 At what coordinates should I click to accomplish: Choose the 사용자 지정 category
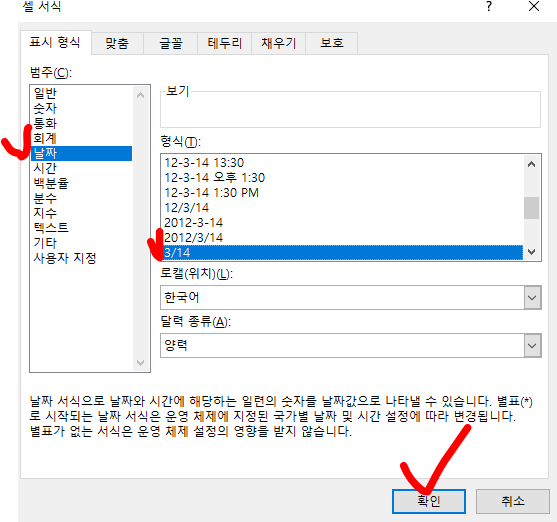[x=81, y=258]
